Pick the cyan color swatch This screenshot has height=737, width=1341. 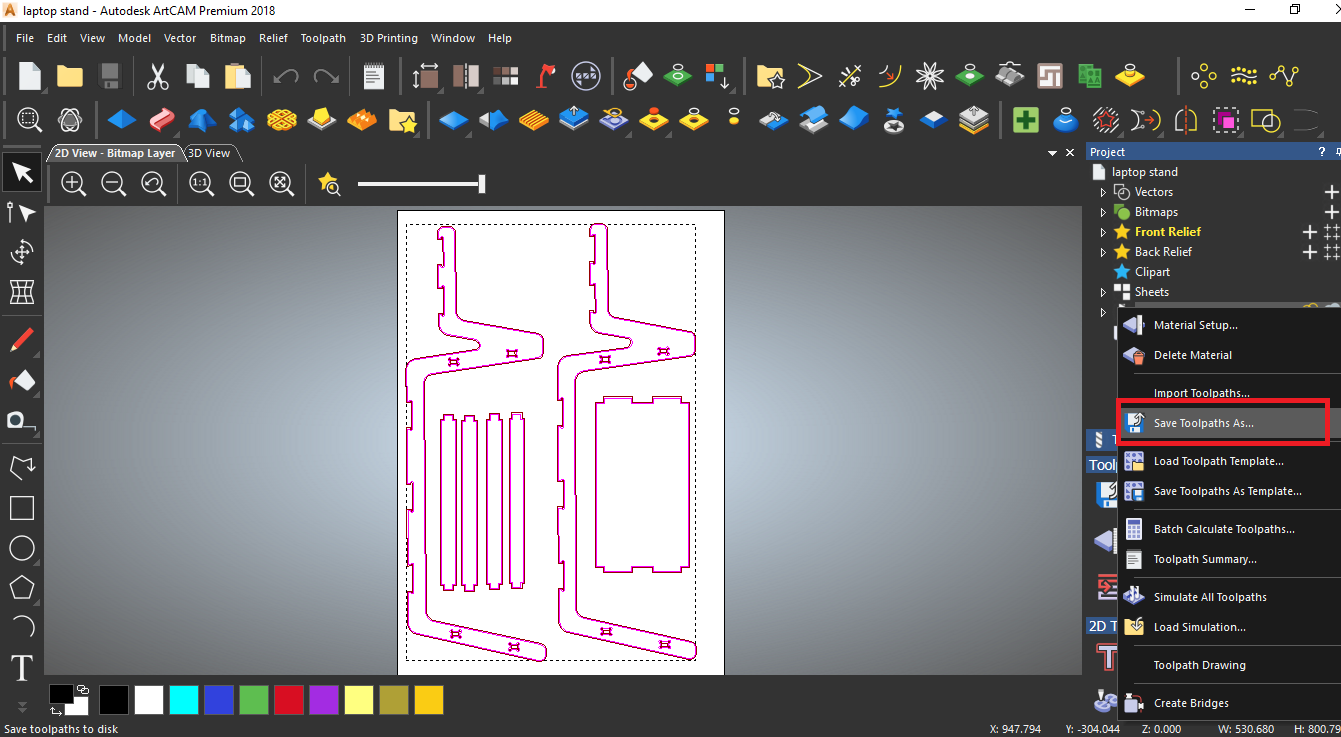[x=183, y=700]
